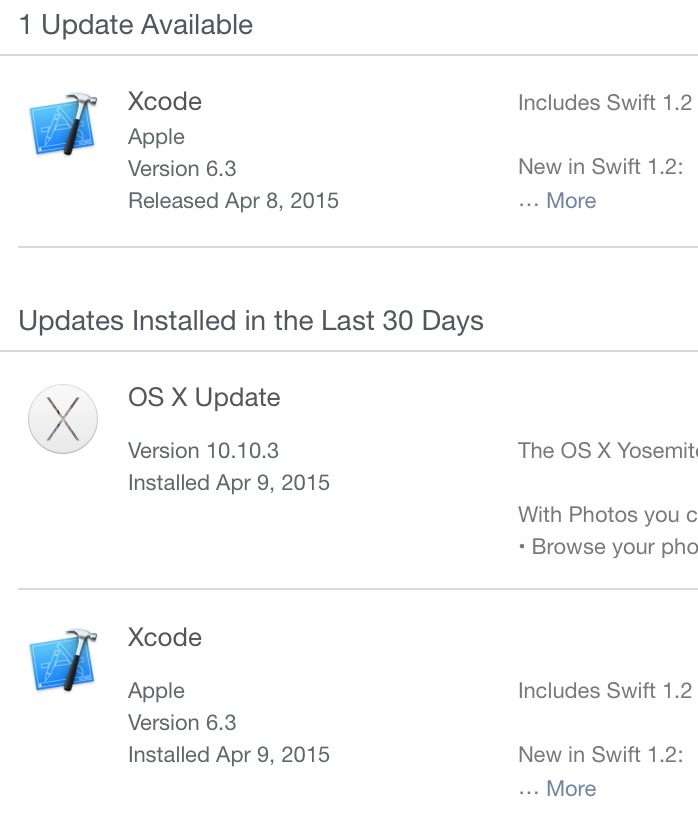
Task: Open the OS X Update title
Action: pos(204,398)
